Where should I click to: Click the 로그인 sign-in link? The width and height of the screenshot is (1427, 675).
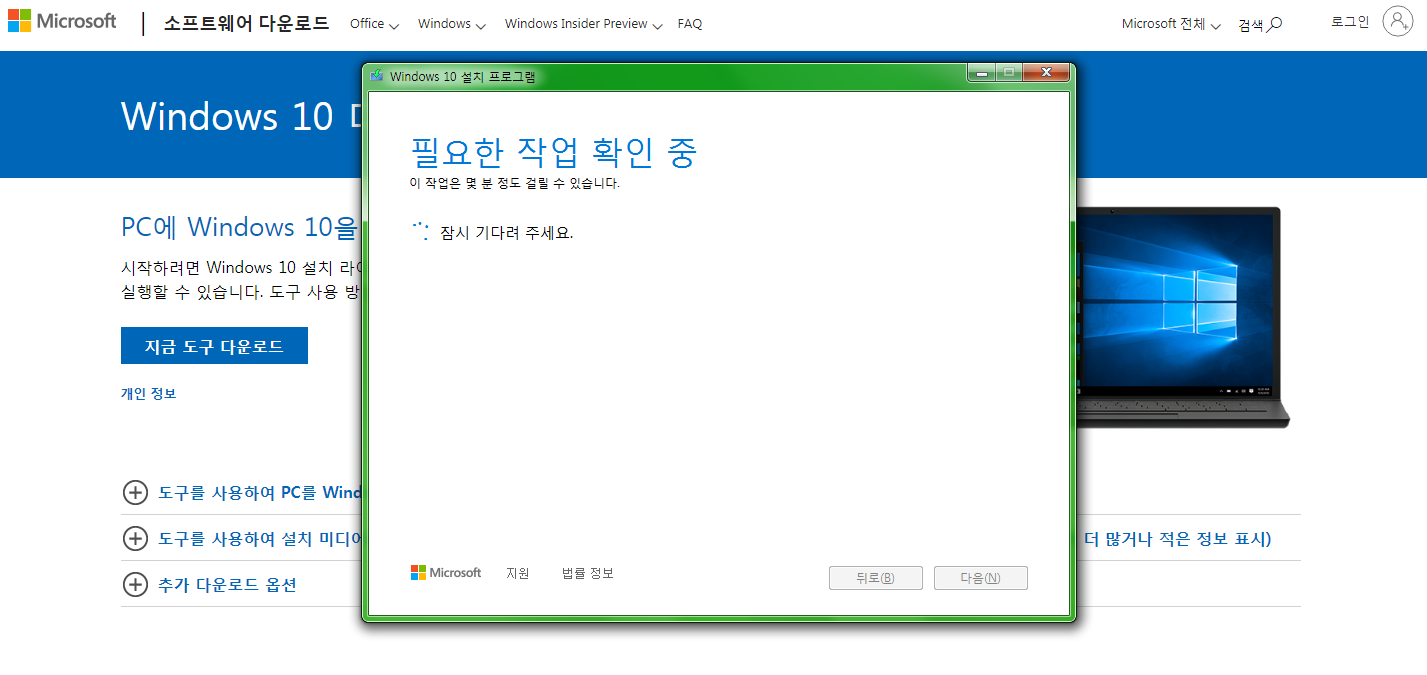click(x=1350, y=21)
